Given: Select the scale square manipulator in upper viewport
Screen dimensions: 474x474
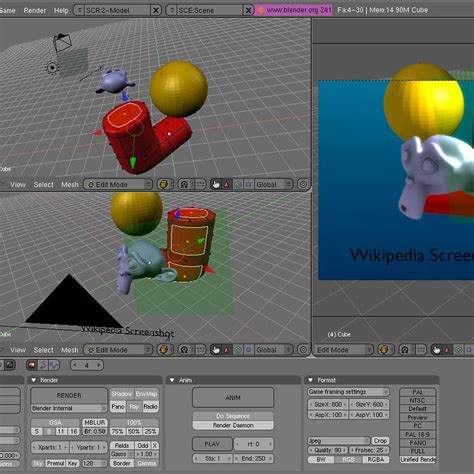Looking at the screenshot, I should point(249,184).
